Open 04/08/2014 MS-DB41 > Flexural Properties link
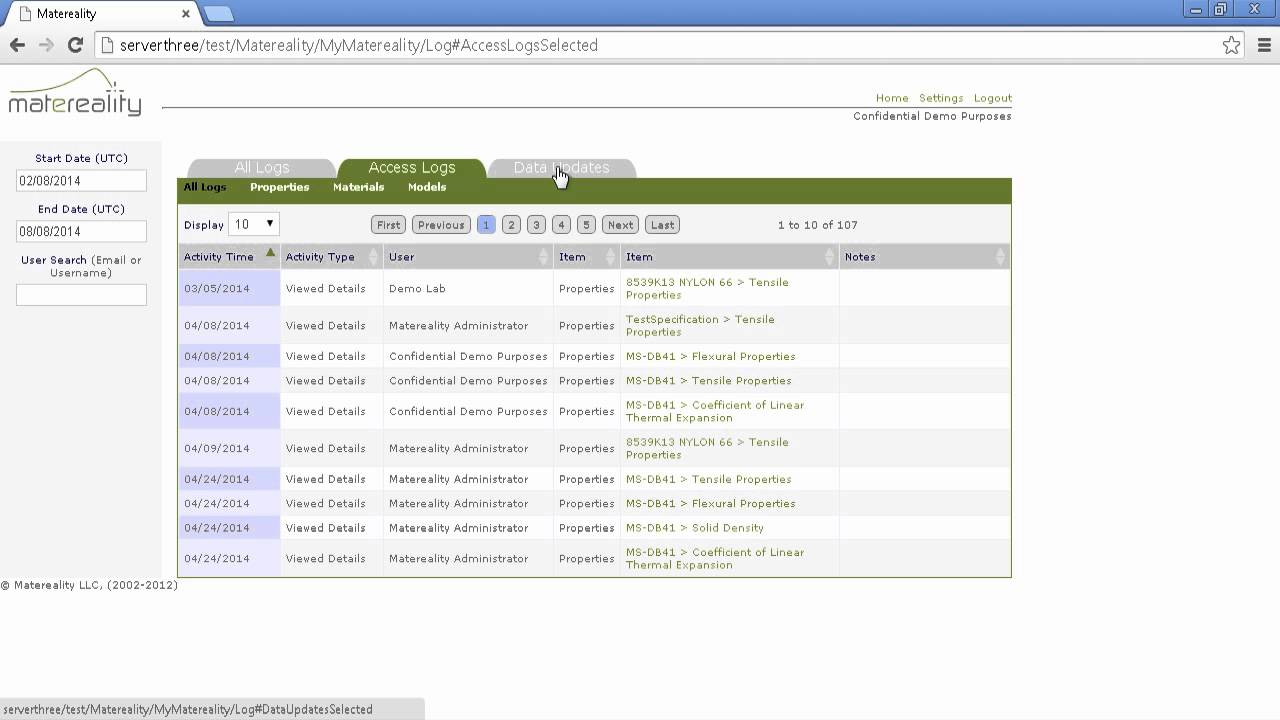 point(711,356)
